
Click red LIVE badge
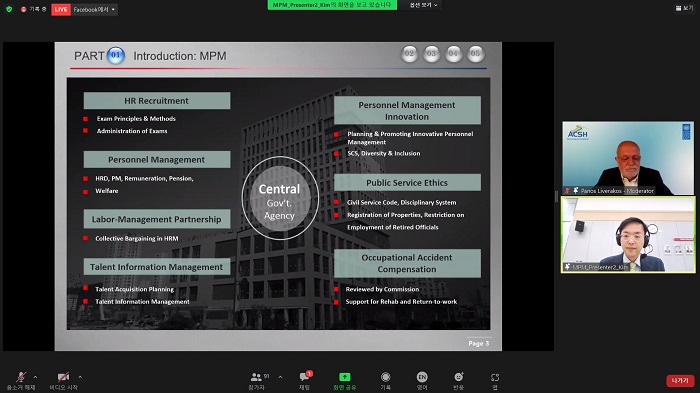(61, 9)
